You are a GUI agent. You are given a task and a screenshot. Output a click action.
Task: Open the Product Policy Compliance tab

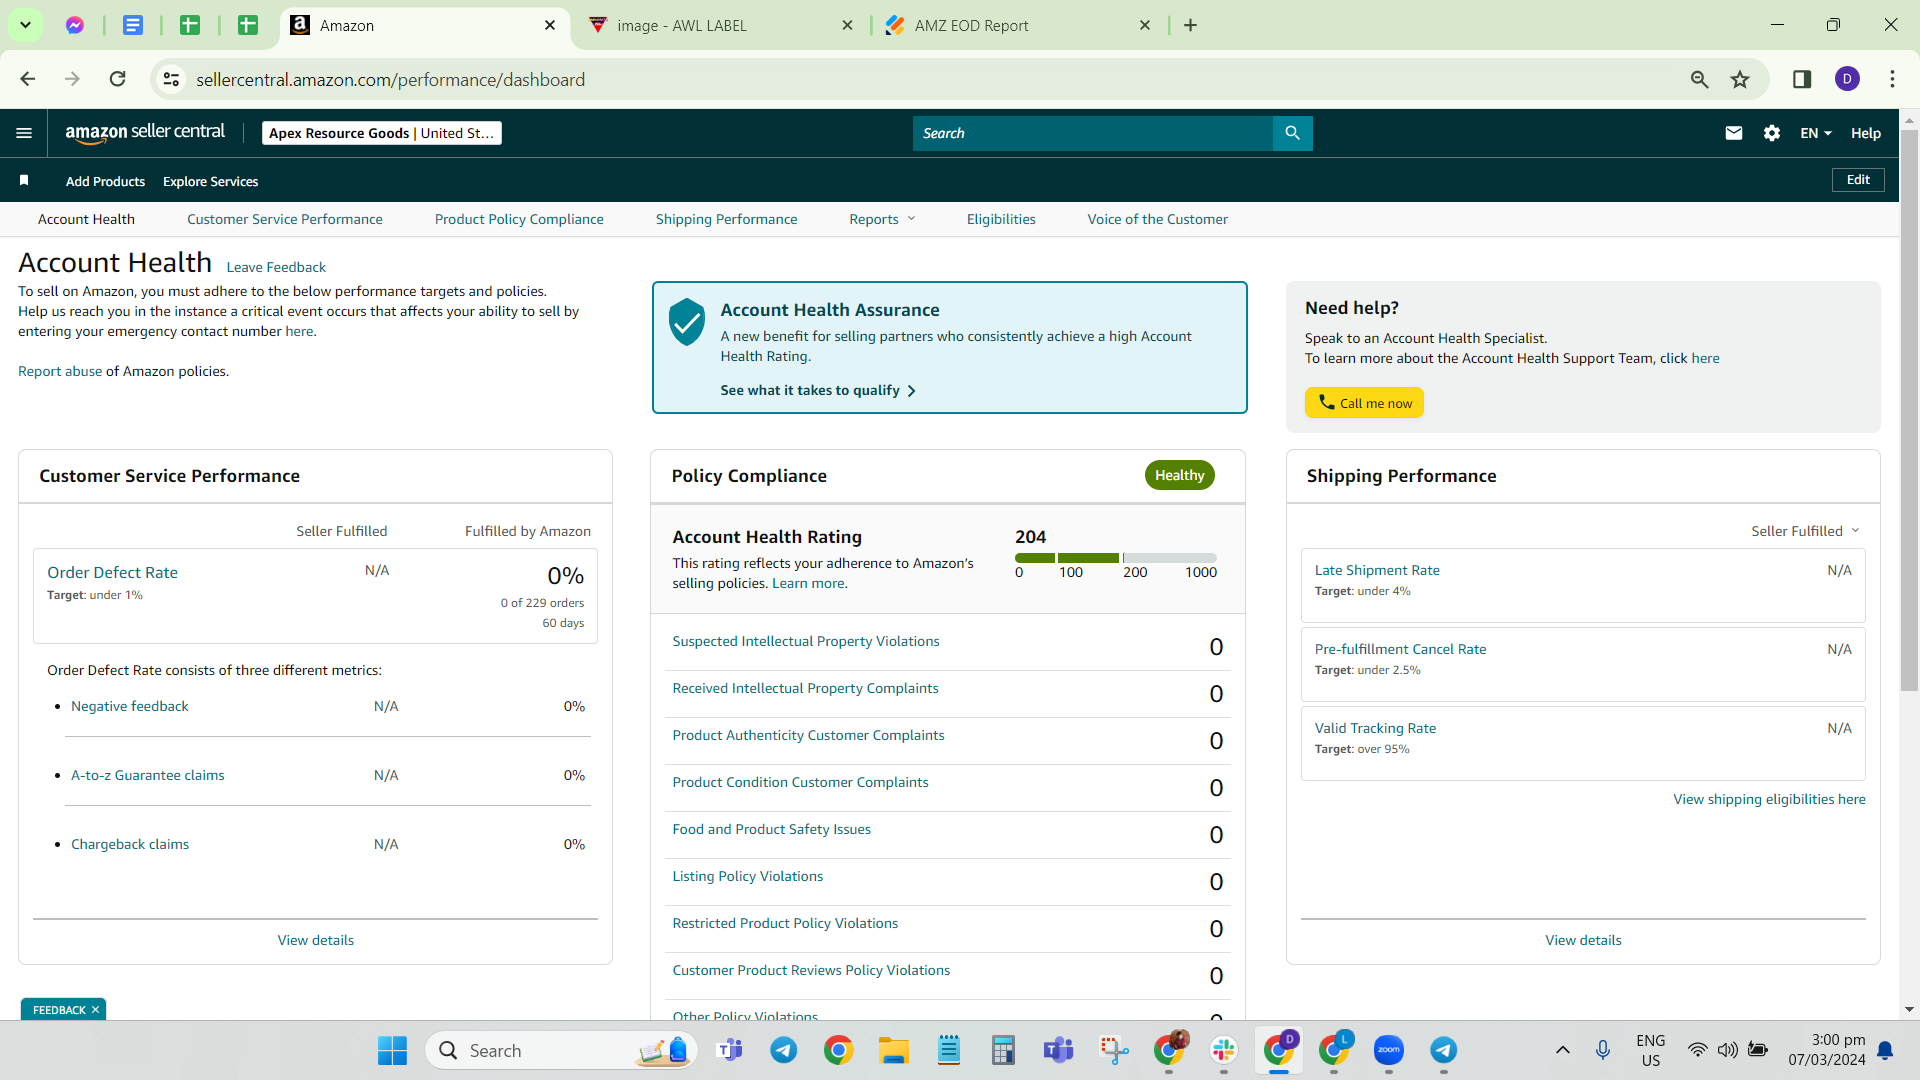[x=519, y=219]
